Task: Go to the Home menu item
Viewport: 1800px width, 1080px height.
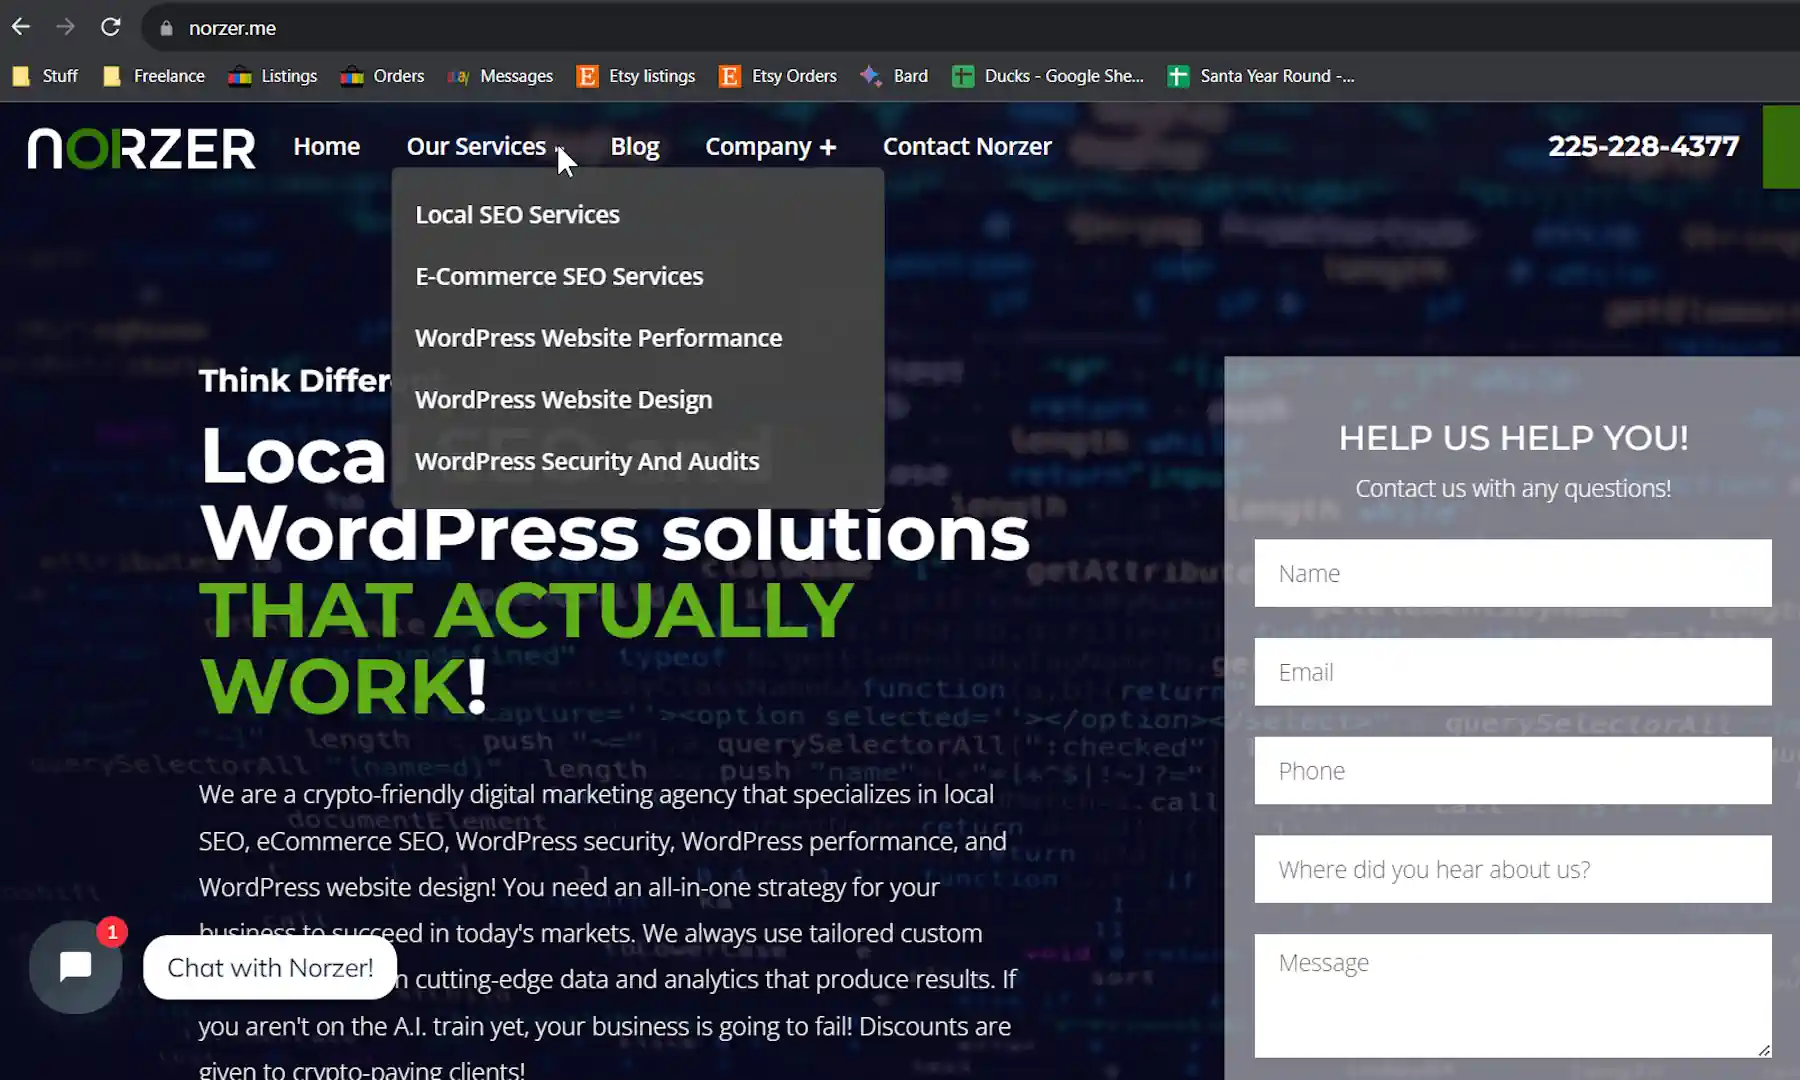Action: click(x=326, y=146)
